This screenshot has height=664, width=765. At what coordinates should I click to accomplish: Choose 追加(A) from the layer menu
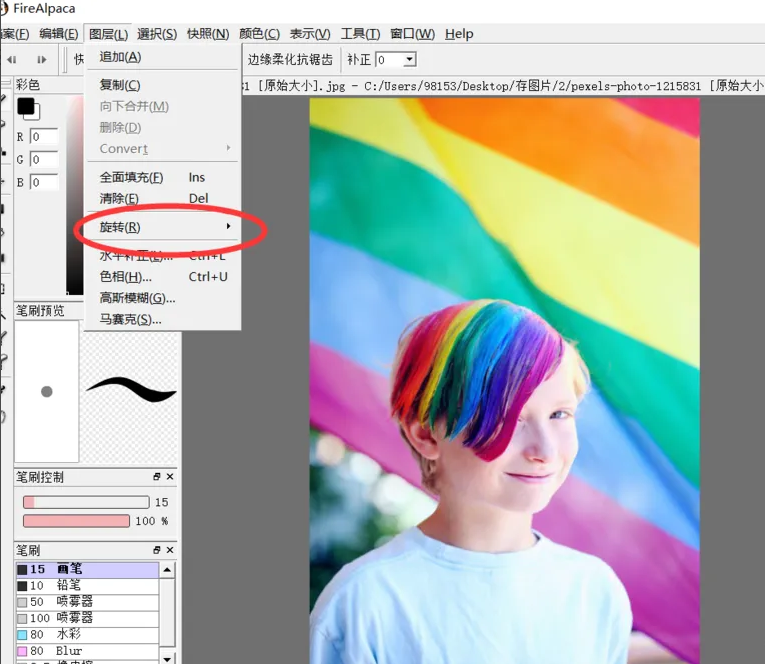tap(163, 57)
